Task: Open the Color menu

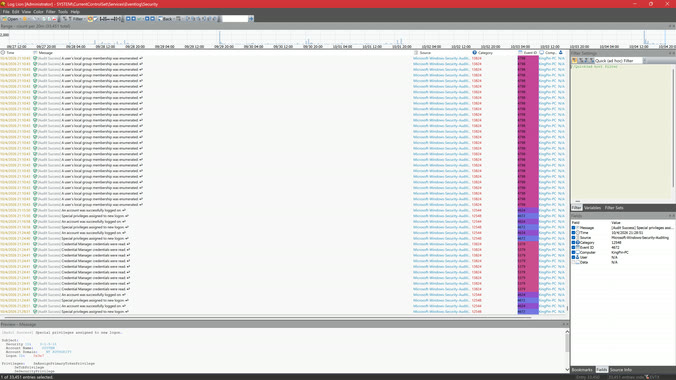Action: (x=38, y=12)
